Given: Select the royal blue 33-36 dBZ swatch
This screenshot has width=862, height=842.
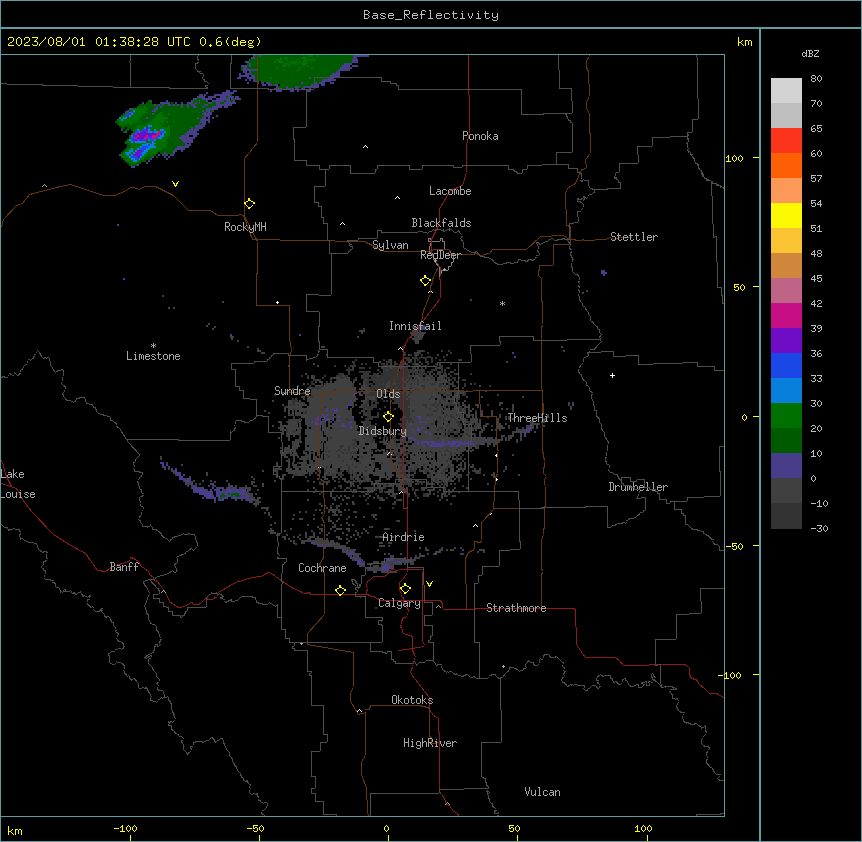Looking at the screenshot, I should [x=786, y=366].
